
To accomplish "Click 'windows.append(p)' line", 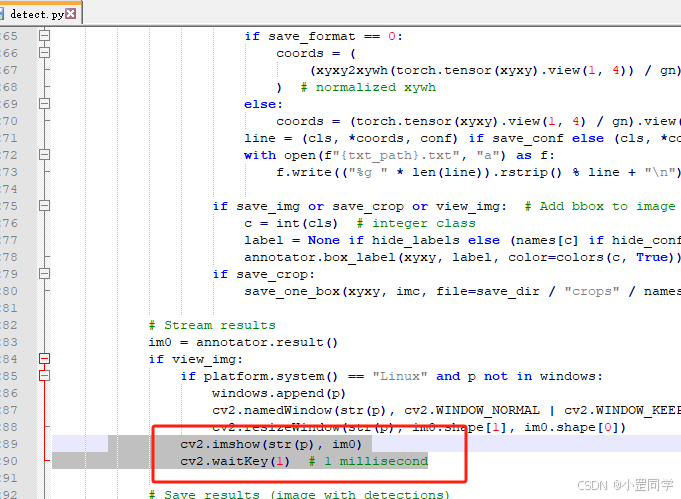I will pos(279,393).
